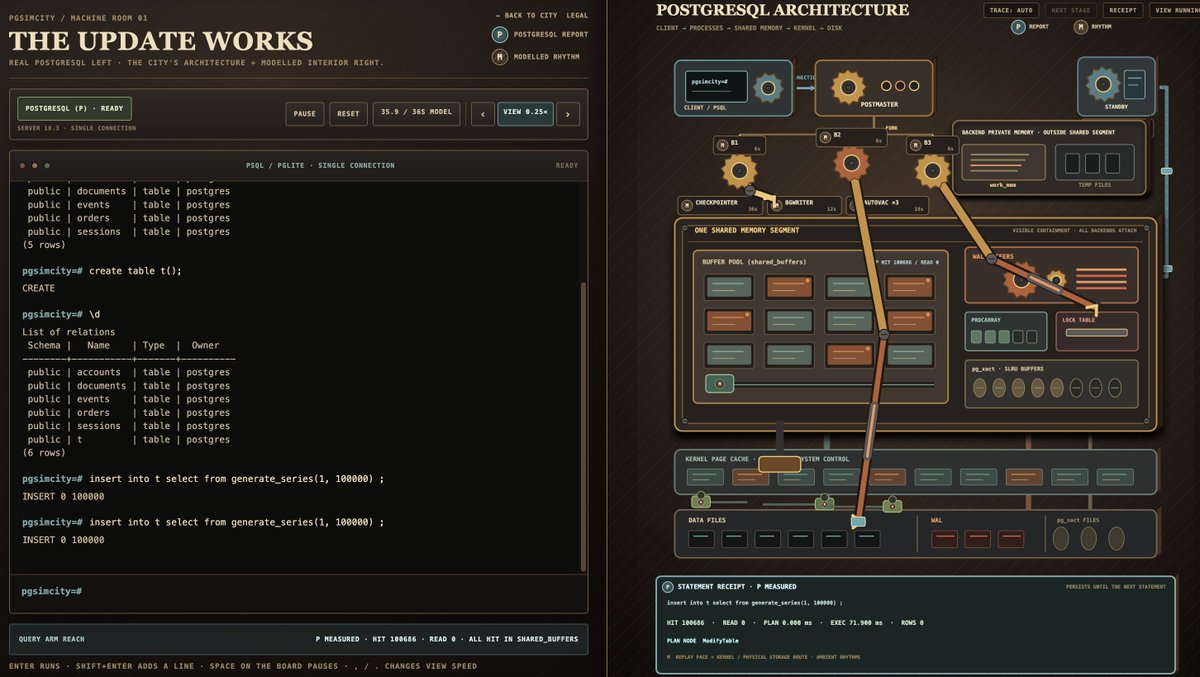Viewport: 1200px width, 677px height.
Task: Click the first WAL file block
Action: [x=945, y=539]
